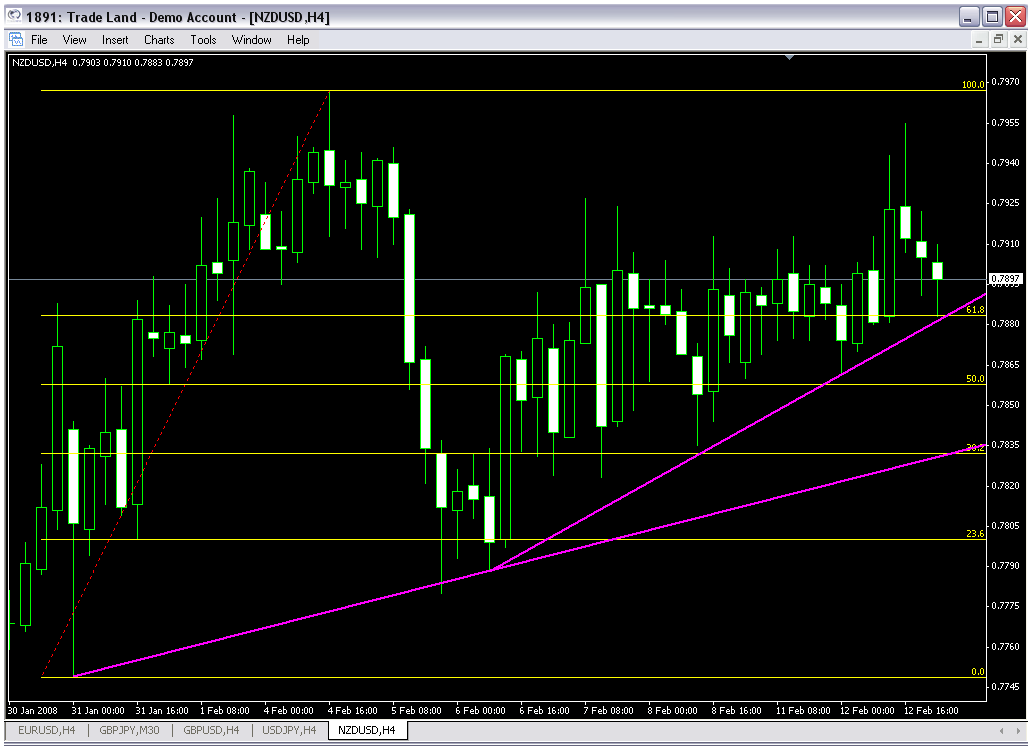Minimize the Trade Land main window

pos(969,17)
